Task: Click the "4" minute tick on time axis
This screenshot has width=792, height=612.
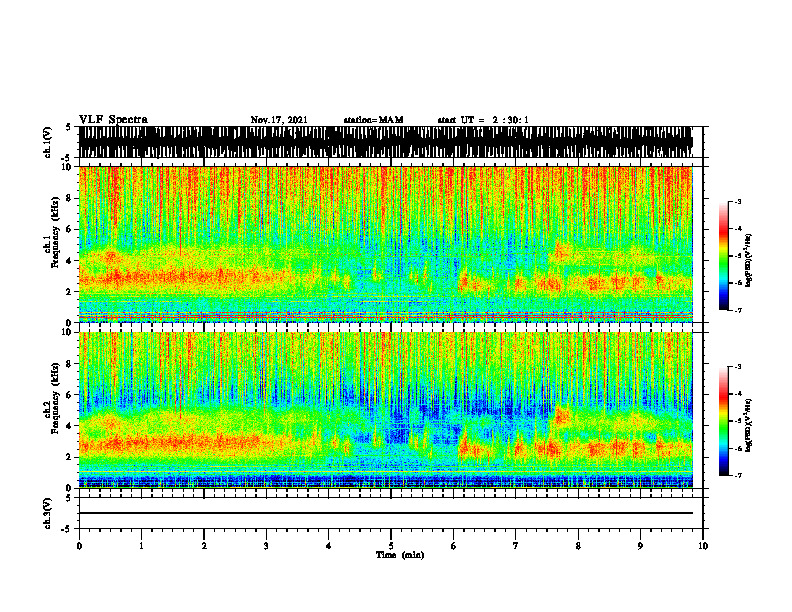Action: (329, 546)
